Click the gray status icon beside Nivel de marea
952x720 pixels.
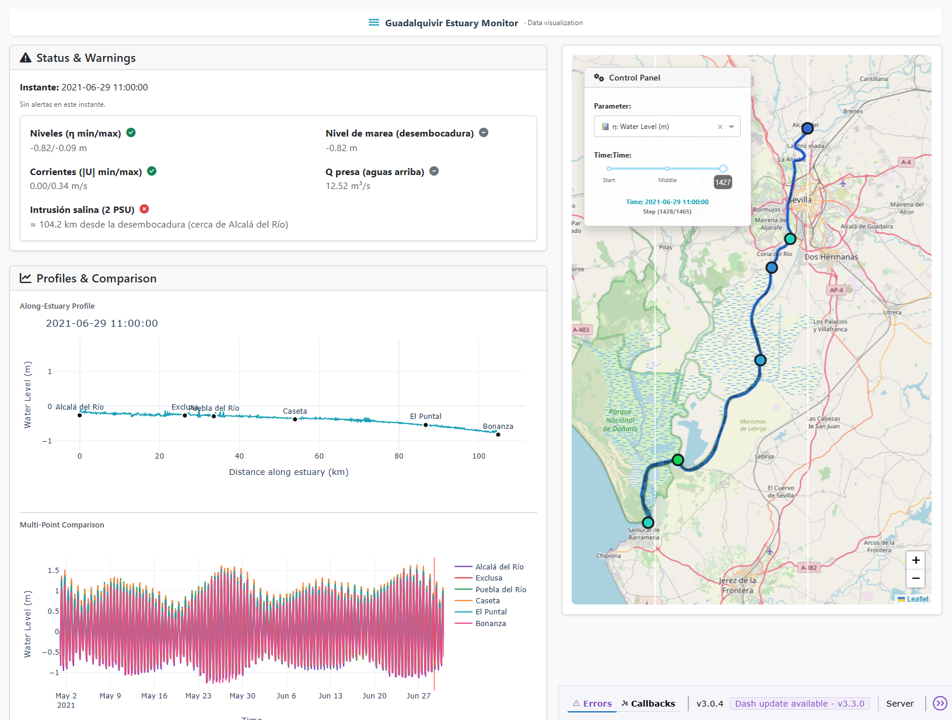484,133
